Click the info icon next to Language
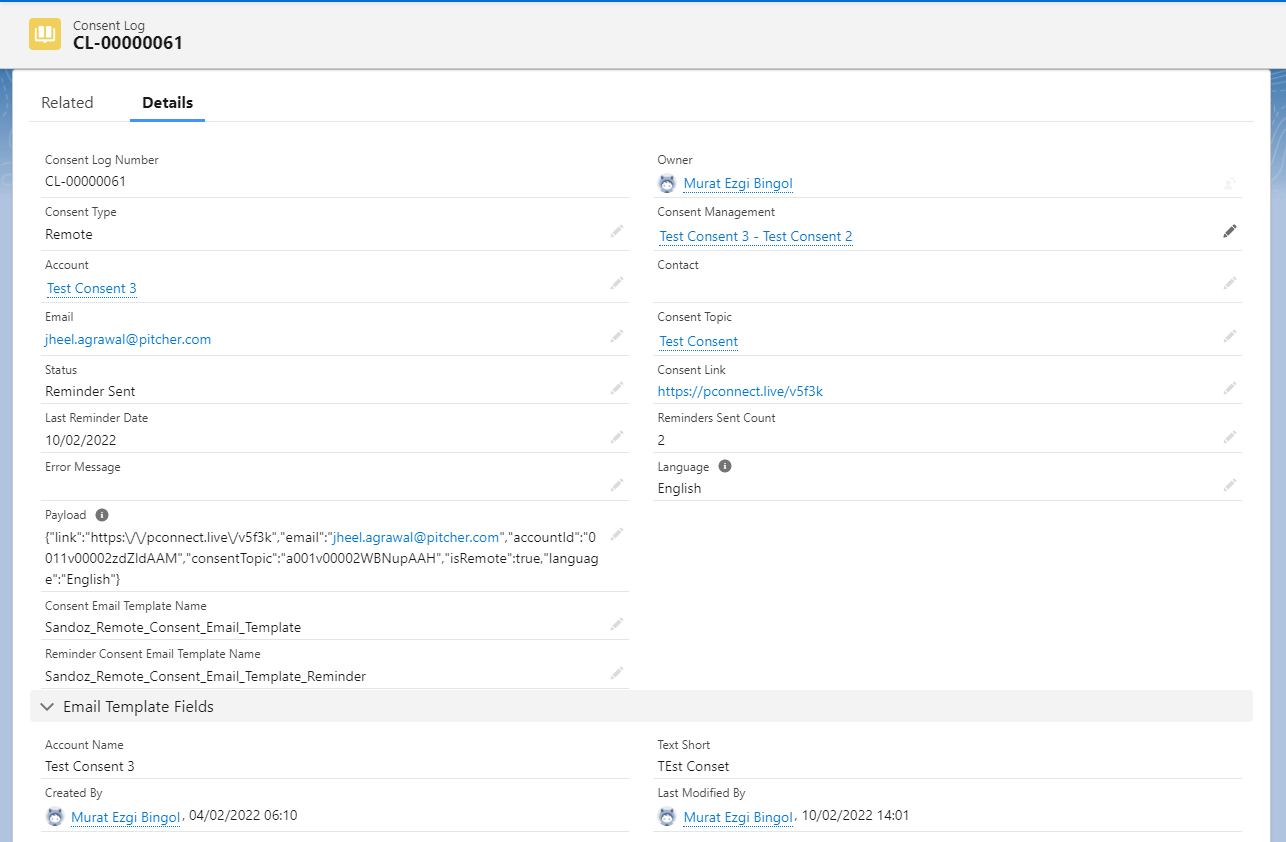 coord(724,465)
